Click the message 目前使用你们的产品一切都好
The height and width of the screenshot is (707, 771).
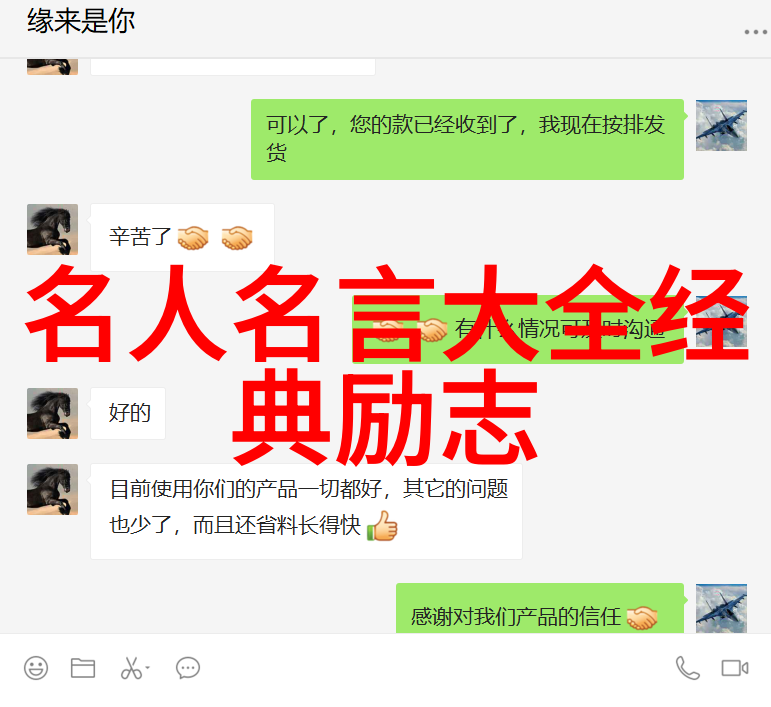coord(306,511)
